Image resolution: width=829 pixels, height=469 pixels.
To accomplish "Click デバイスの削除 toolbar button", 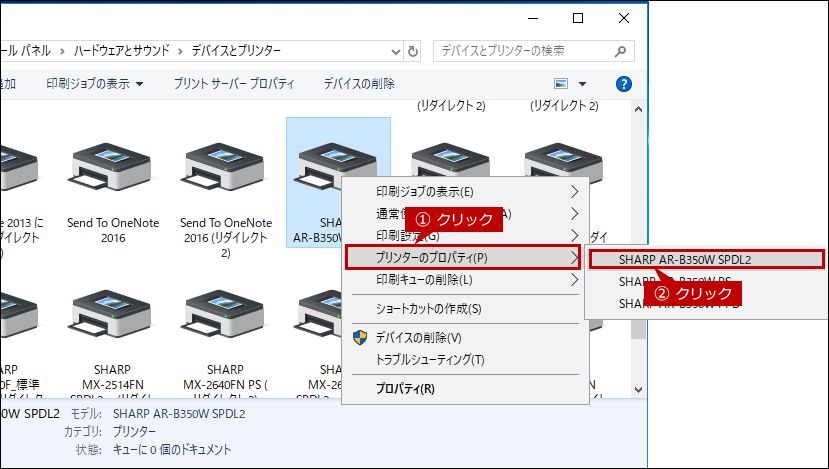I will click(x=359, y=84).
